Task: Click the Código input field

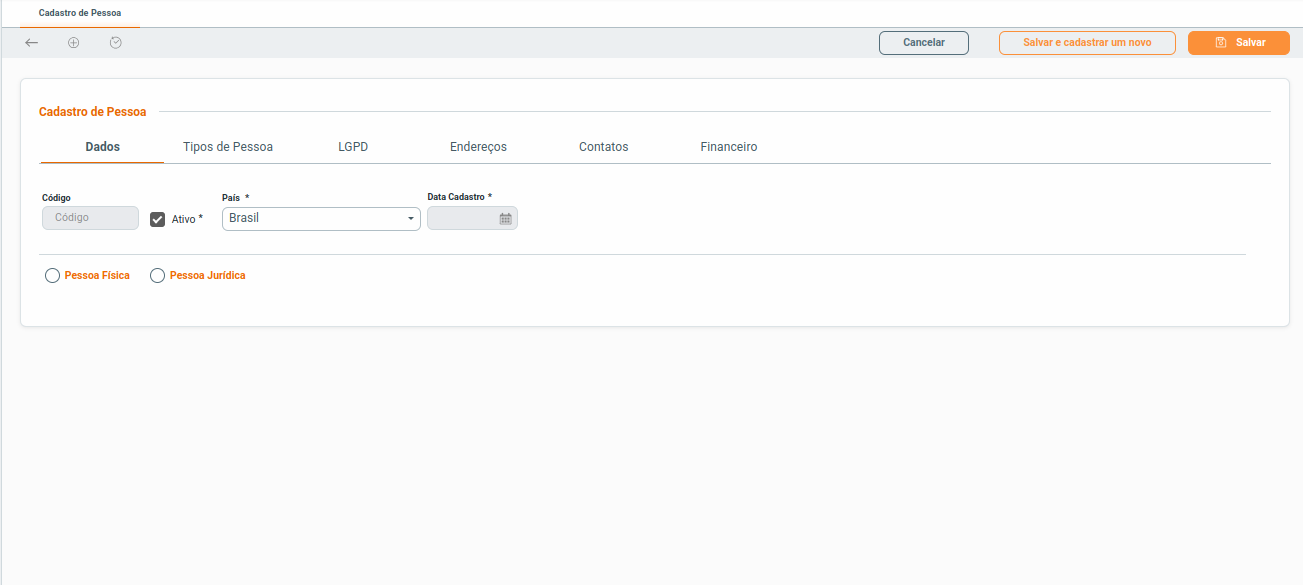Action: (x=90, y=218)
